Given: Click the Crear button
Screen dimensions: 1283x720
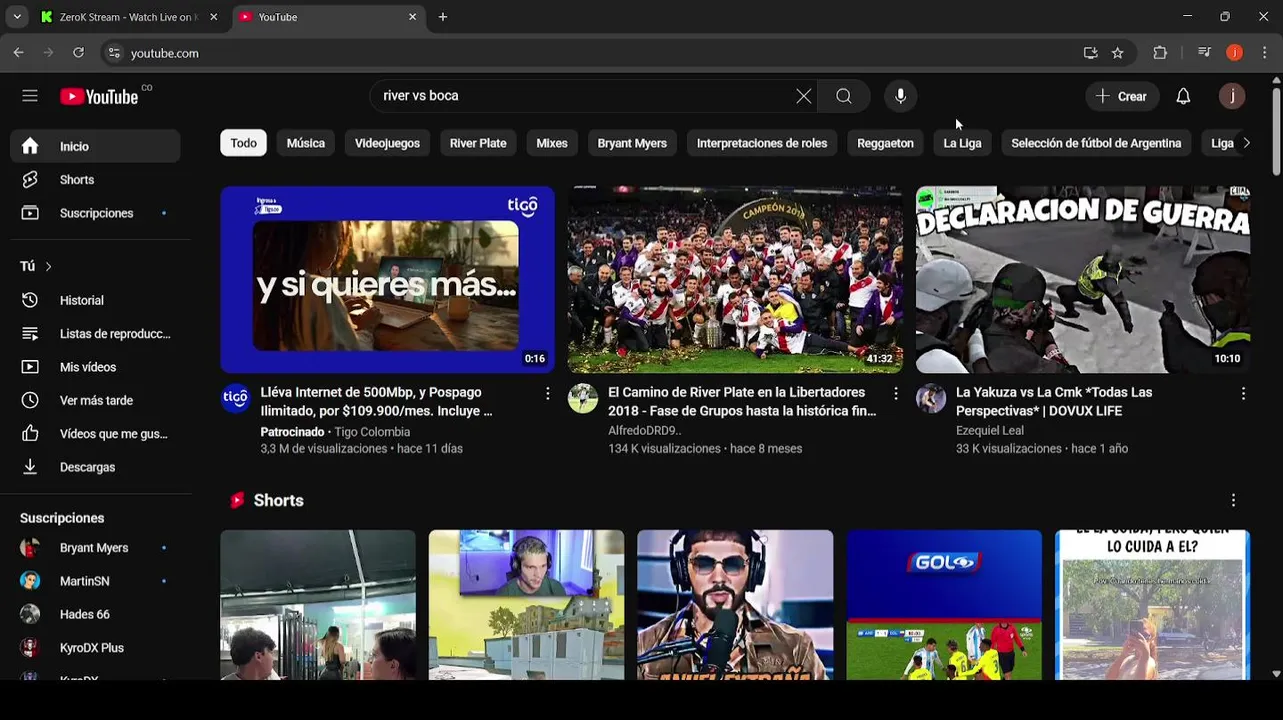Looking at the screenshot, I should coord(1122,96).
